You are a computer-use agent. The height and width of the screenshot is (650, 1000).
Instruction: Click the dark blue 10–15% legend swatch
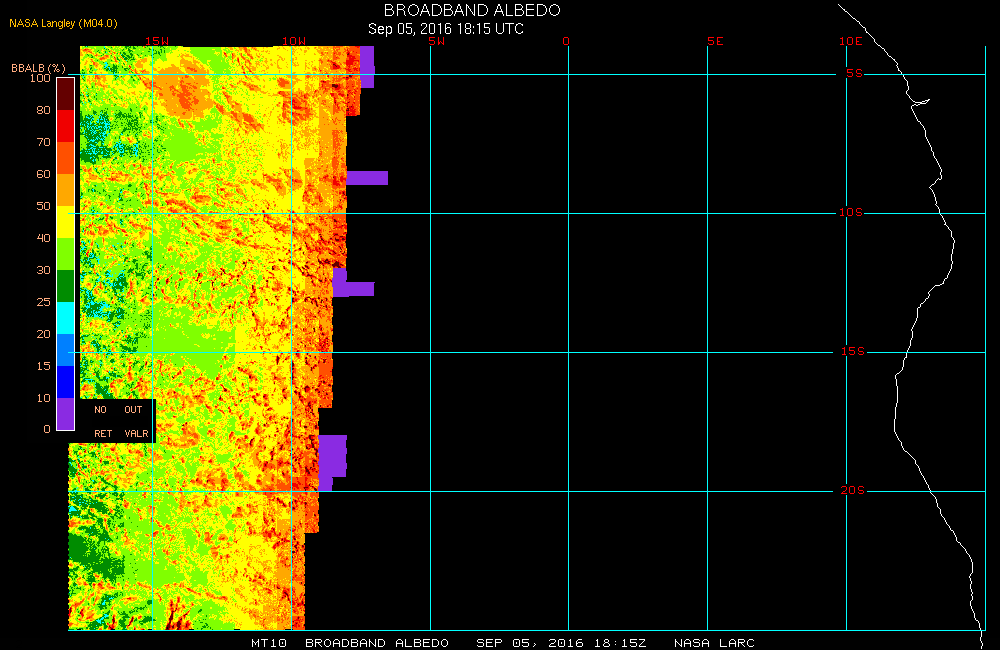(x=65, y=381)
